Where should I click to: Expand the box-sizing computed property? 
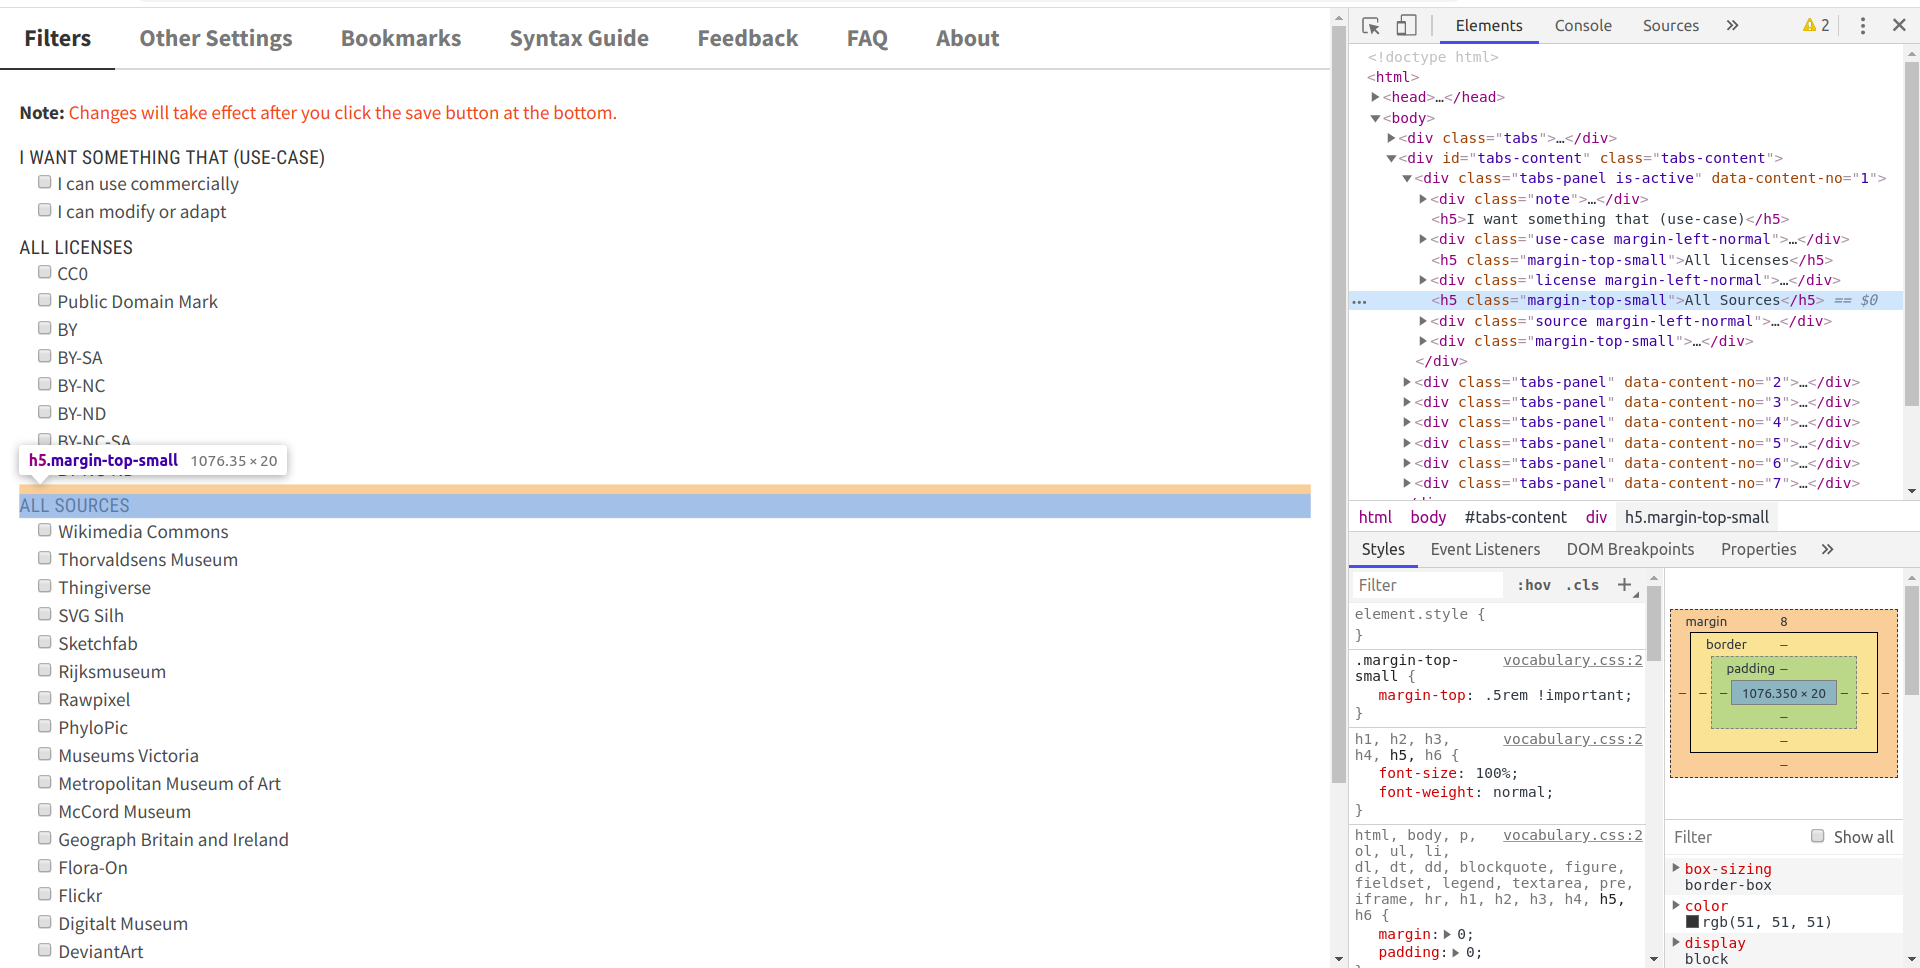click(1677, 869)
